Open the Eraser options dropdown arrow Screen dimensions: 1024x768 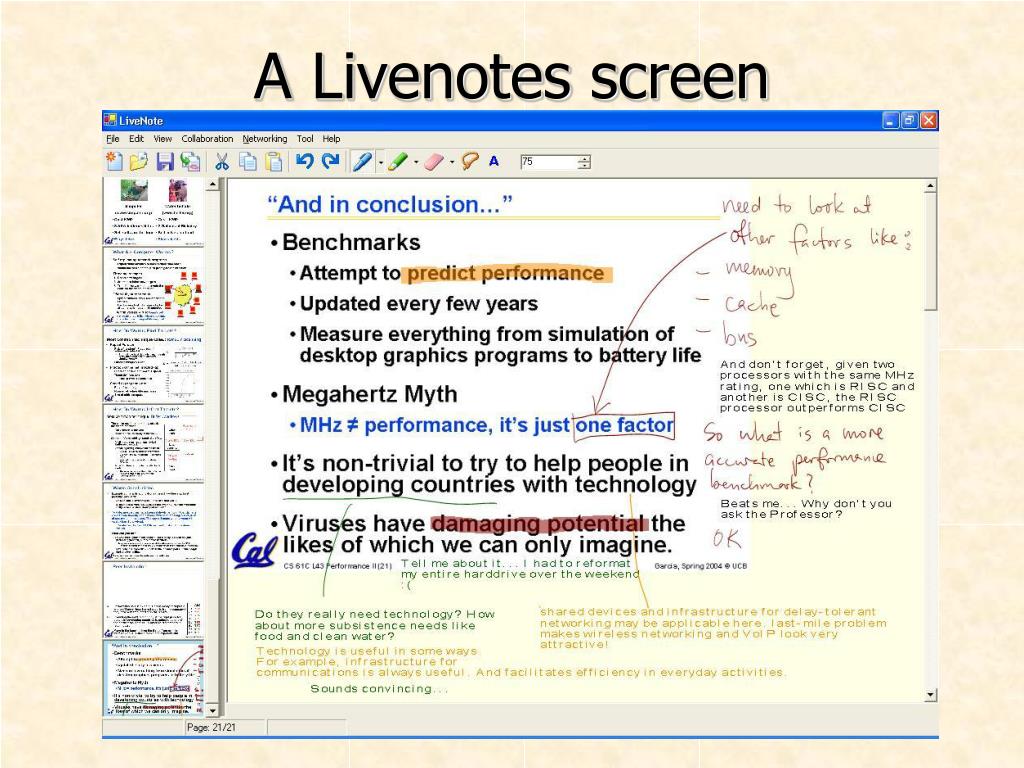pyautogui.click(x=452, y=162)
